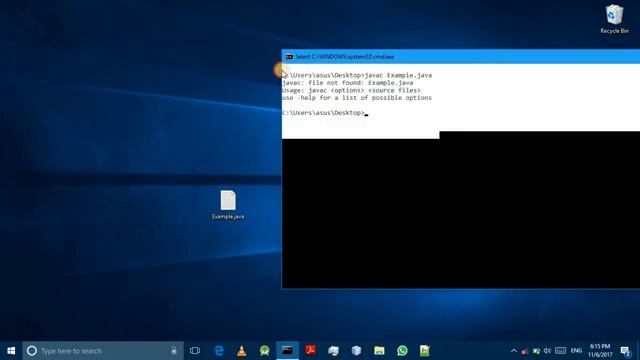Click the 'javac Example.java' command line text

click(x=398, y=76)
